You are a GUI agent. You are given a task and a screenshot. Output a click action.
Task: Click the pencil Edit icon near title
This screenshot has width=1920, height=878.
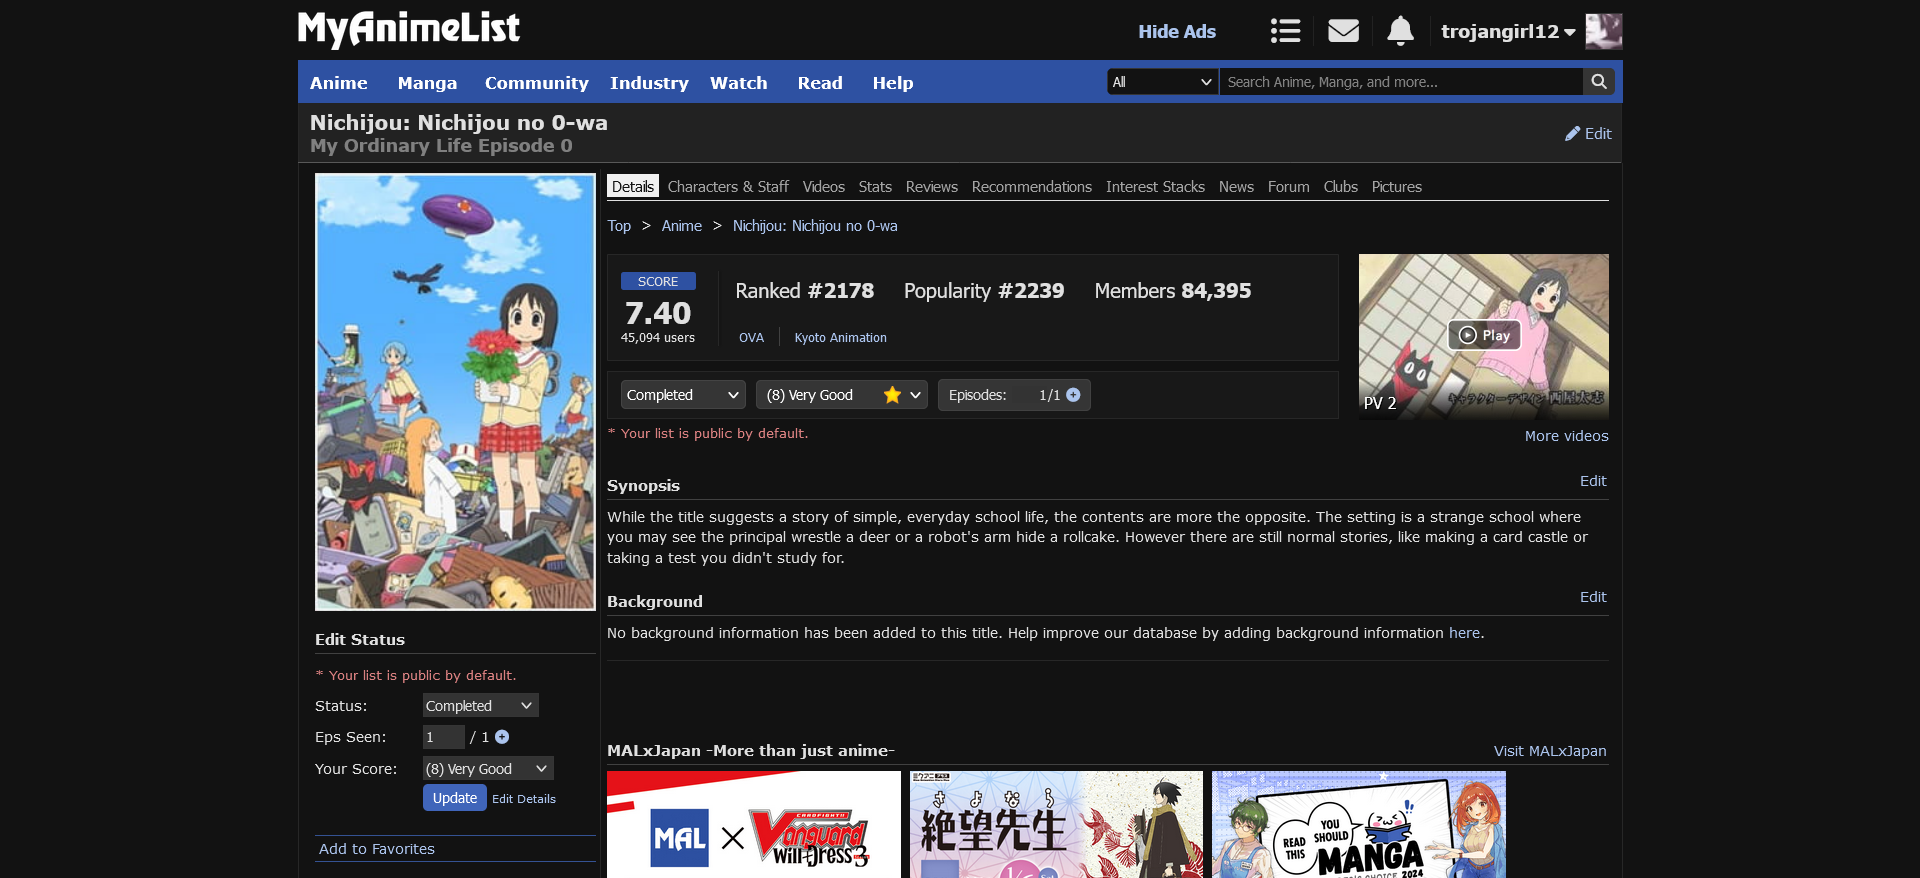point(1588,134)
